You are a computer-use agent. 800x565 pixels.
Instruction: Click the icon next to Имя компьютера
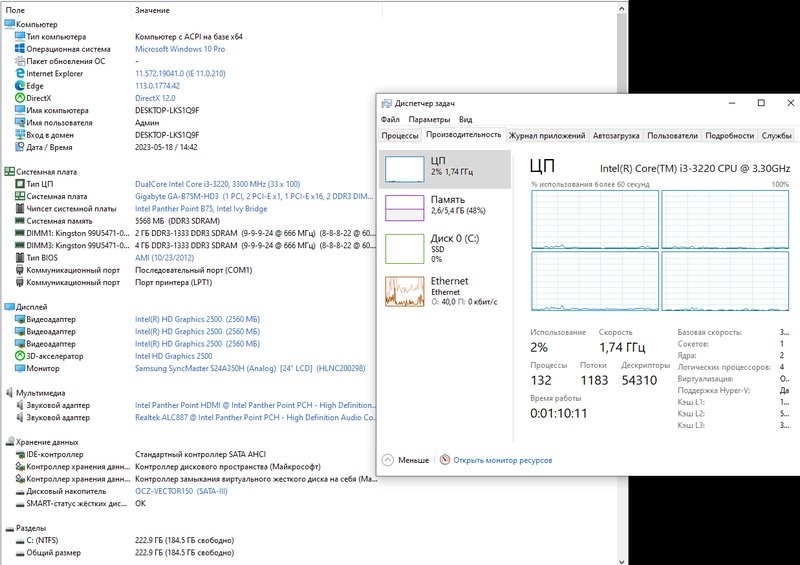point(20,110)
